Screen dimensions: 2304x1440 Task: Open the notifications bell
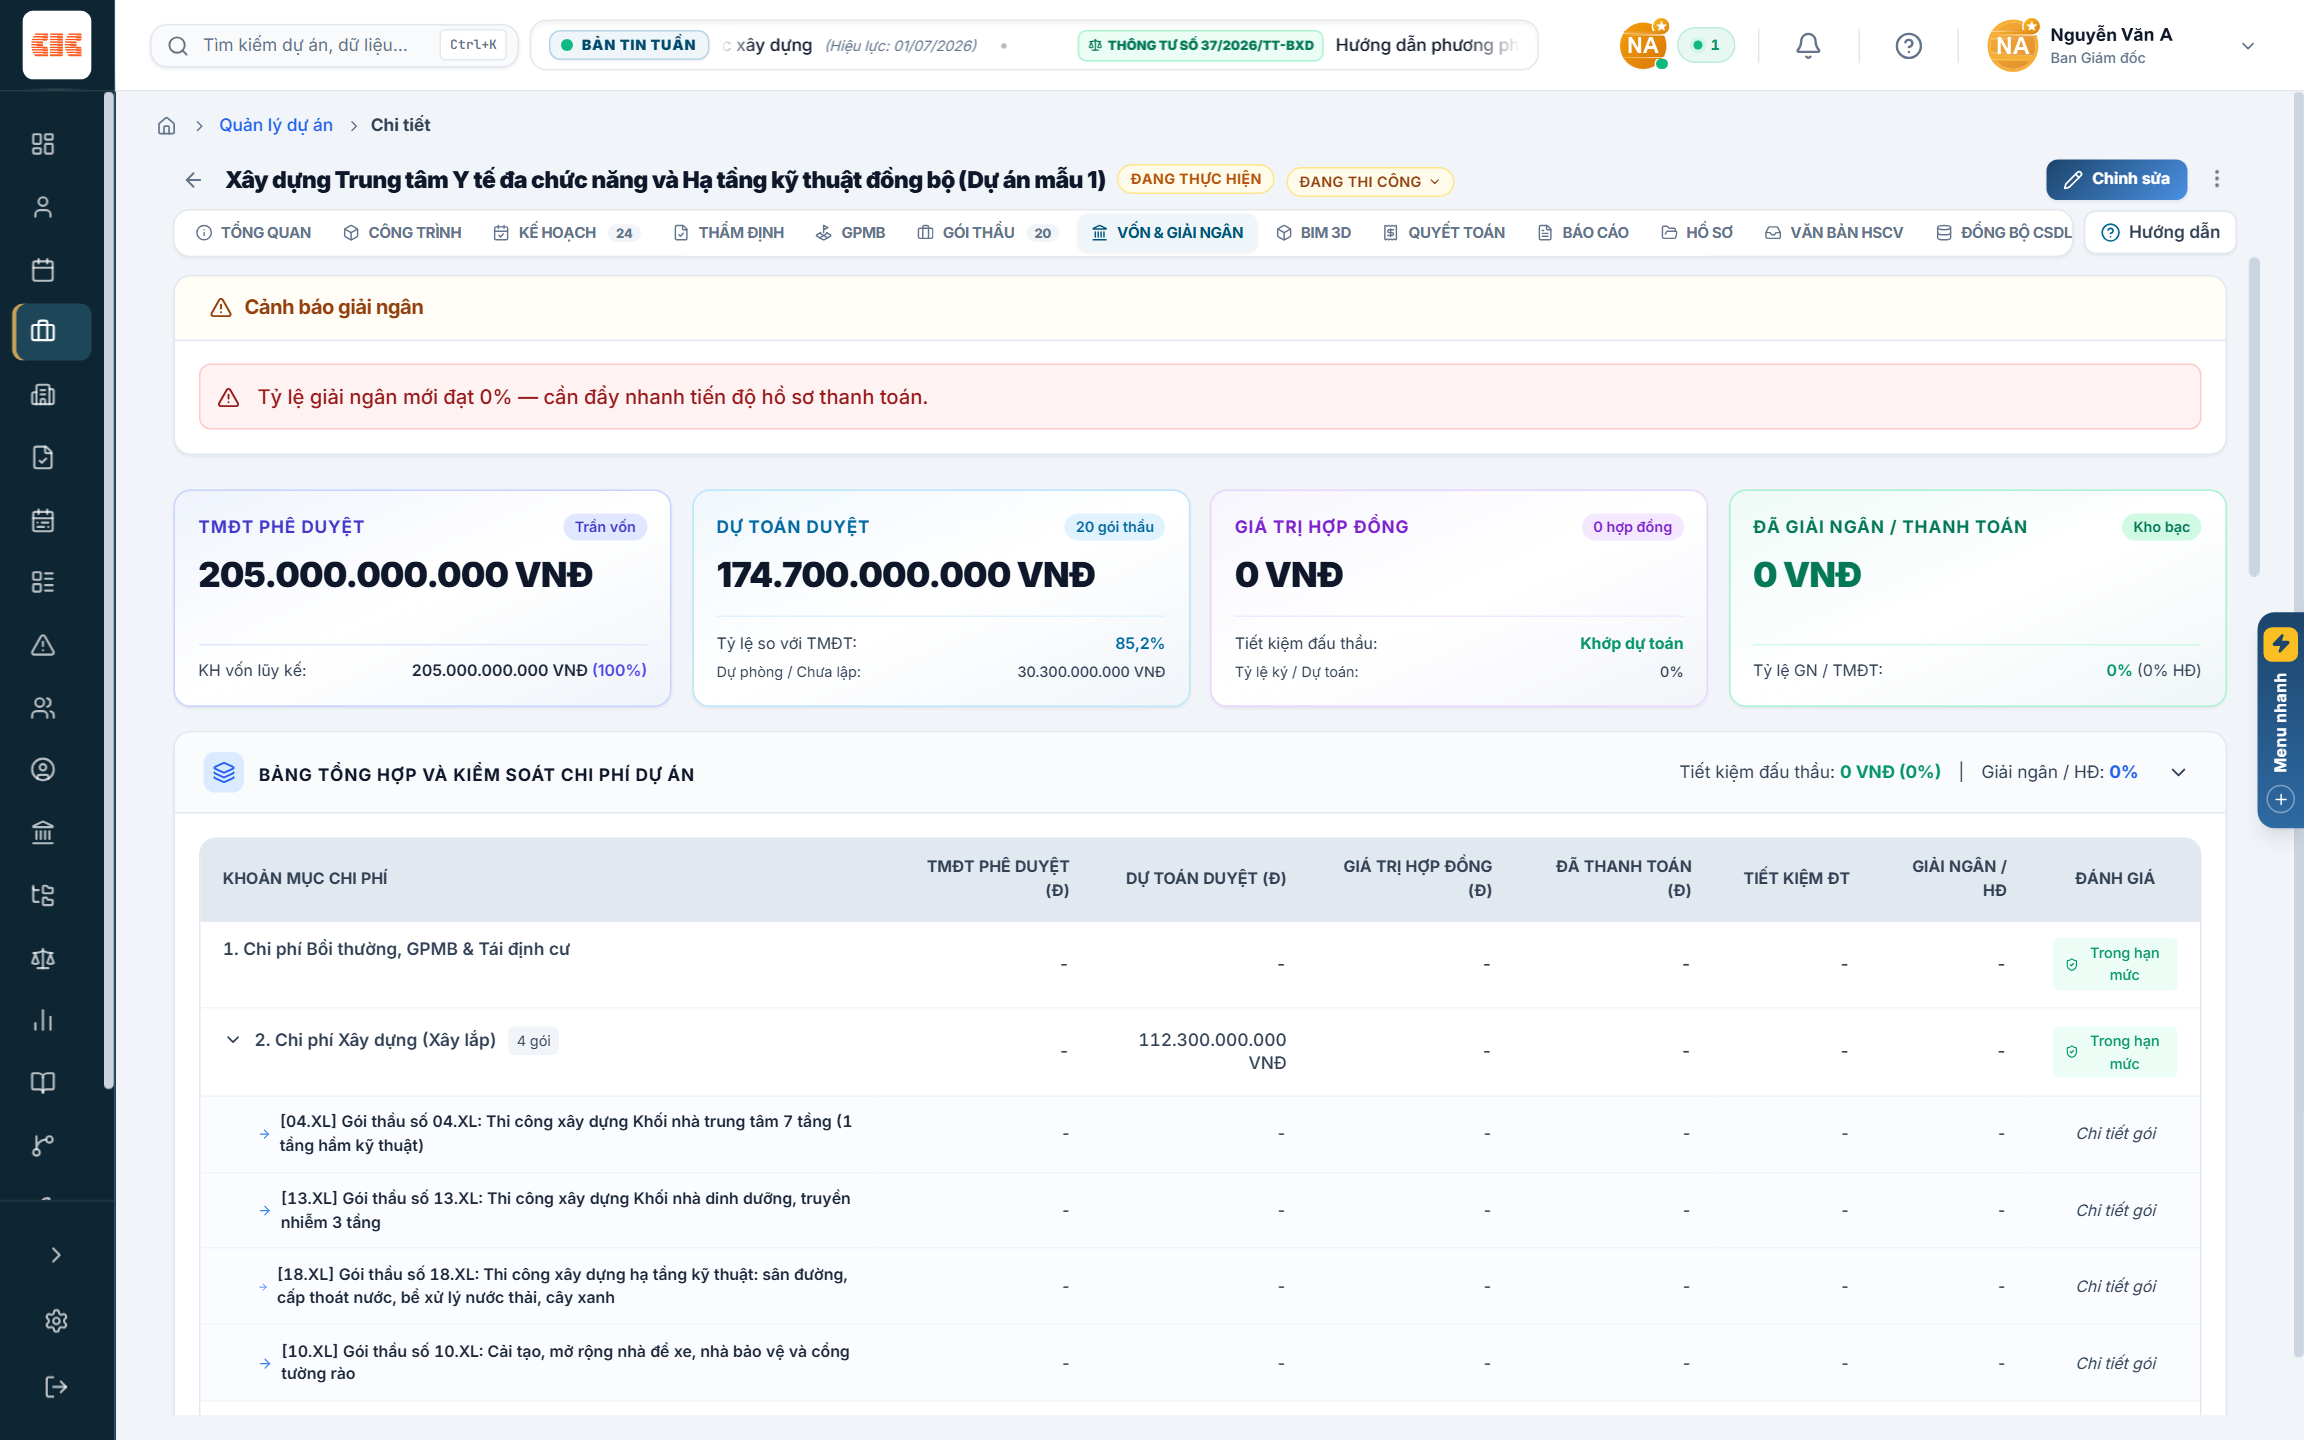(x=1807, y=45)
